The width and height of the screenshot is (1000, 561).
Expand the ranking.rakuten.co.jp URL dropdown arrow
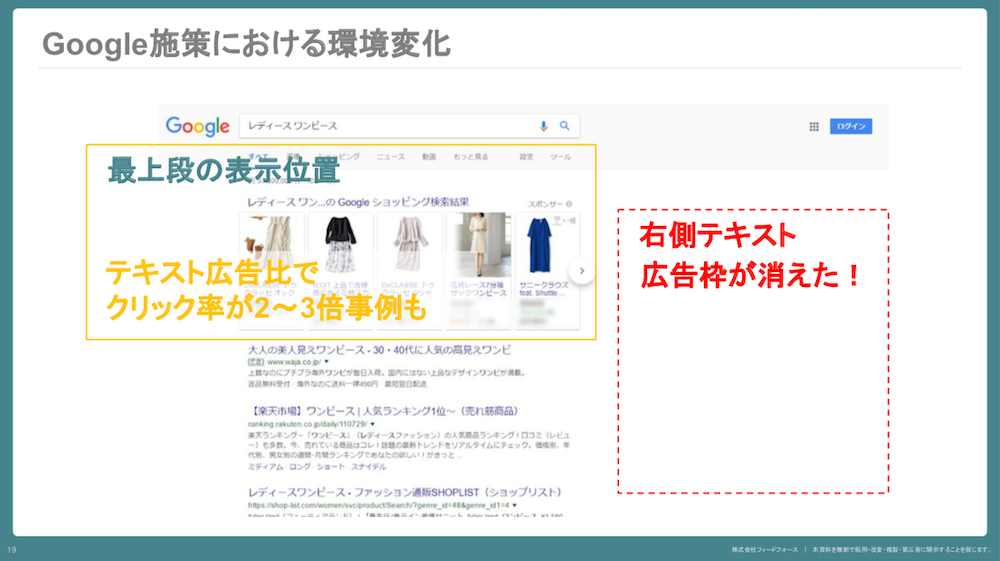(x=372, y=424)
